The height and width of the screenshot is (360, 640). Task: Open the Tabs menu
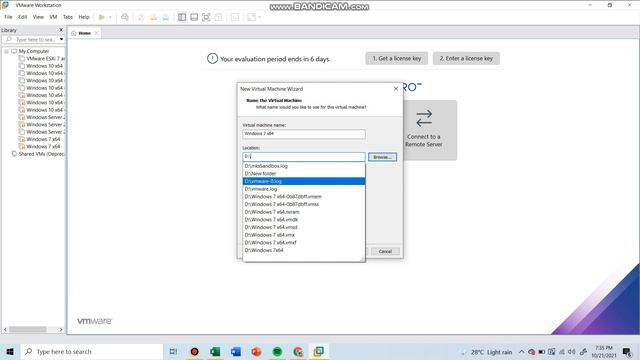(x=68, y=17)
